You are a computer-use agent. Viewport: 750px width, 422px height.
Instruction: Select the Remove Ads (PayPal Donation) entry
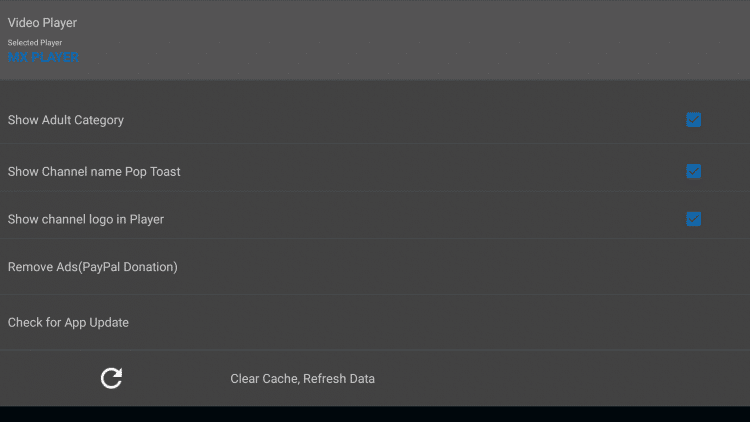(375, 267)
